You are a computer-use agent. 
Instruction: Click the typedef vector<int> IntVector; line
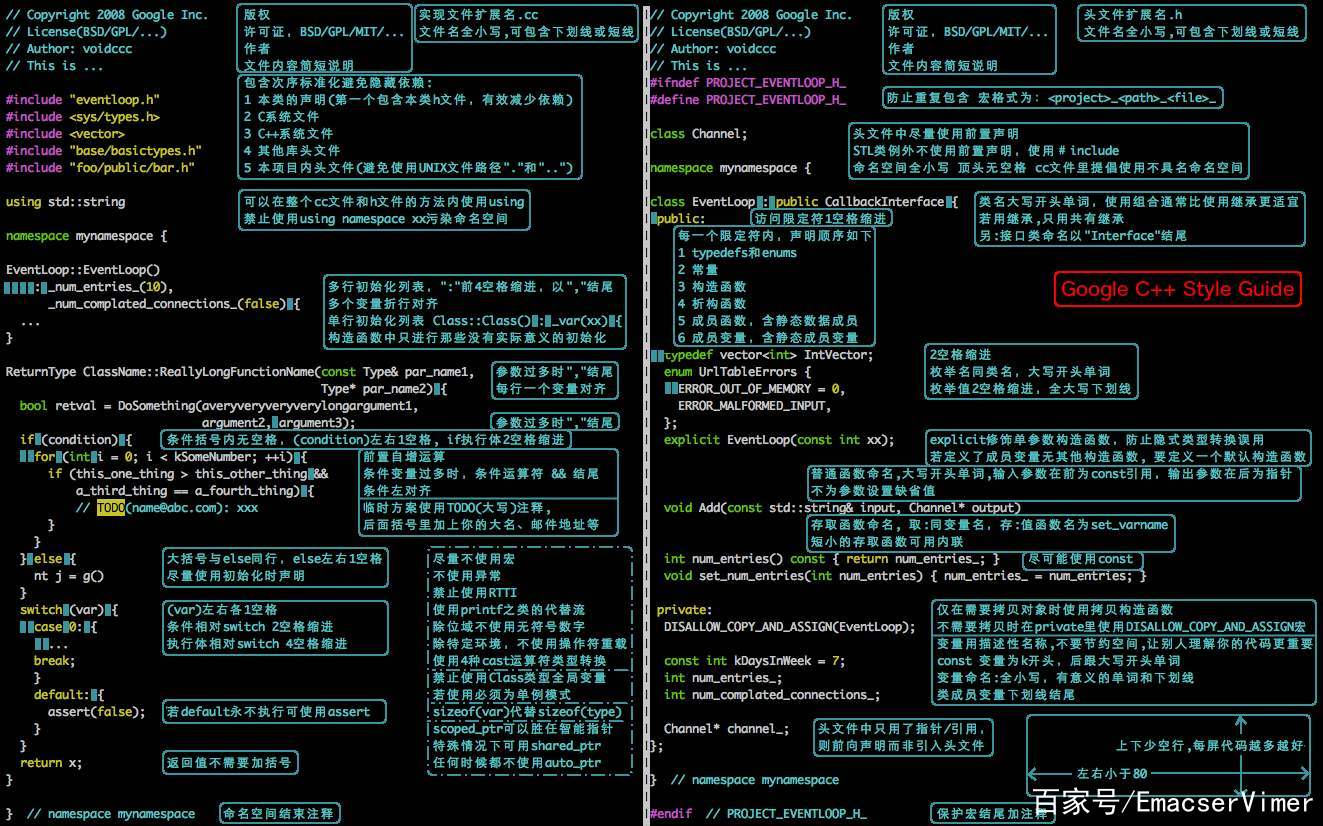[768, 355]
